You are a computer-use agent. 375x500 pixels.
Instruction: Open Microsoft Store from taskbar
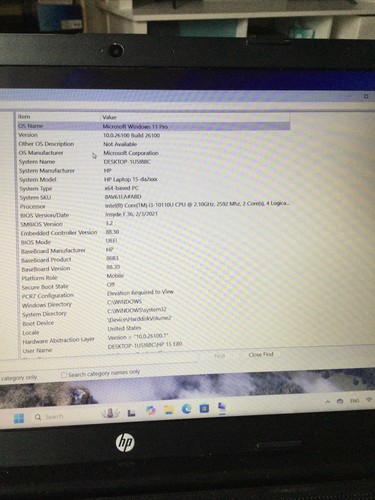click(204, 408)
